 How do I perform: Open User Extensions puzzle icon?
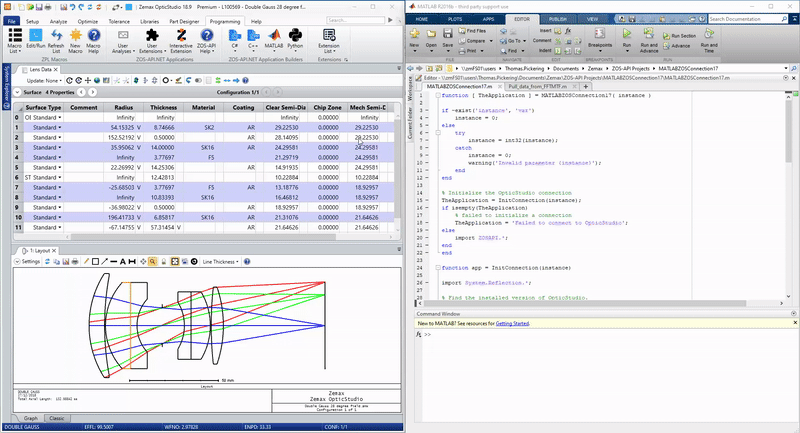tap(152, 41)
